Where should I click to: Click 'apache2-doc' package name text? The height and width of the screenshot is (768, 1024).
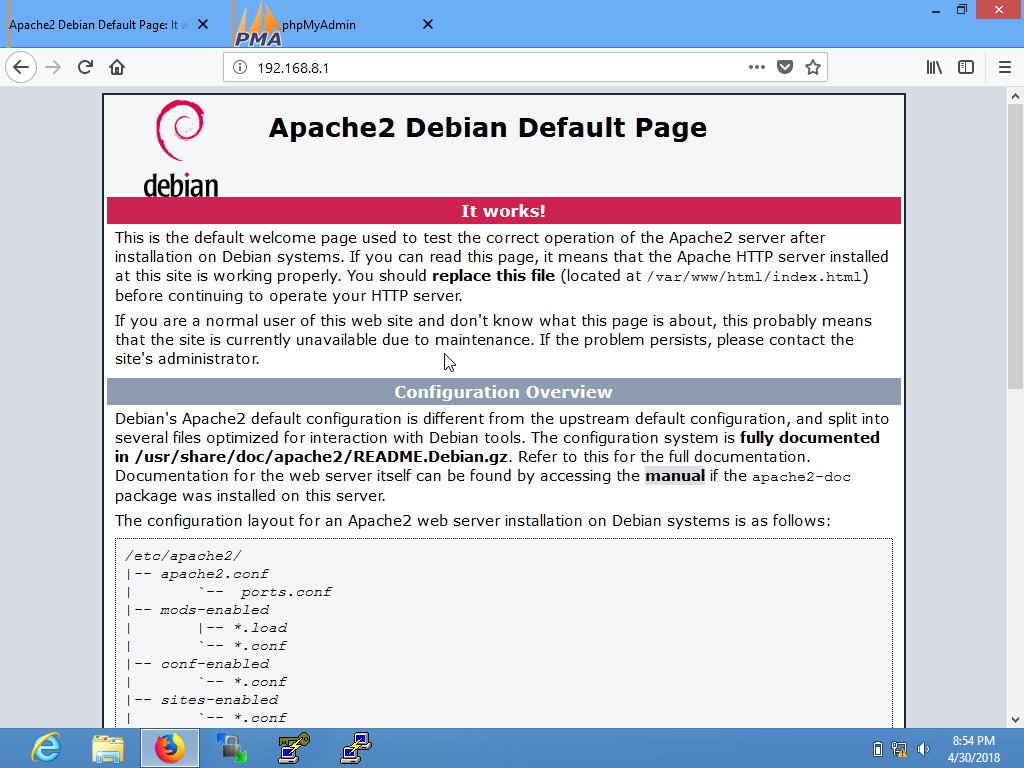coord(801,477)
